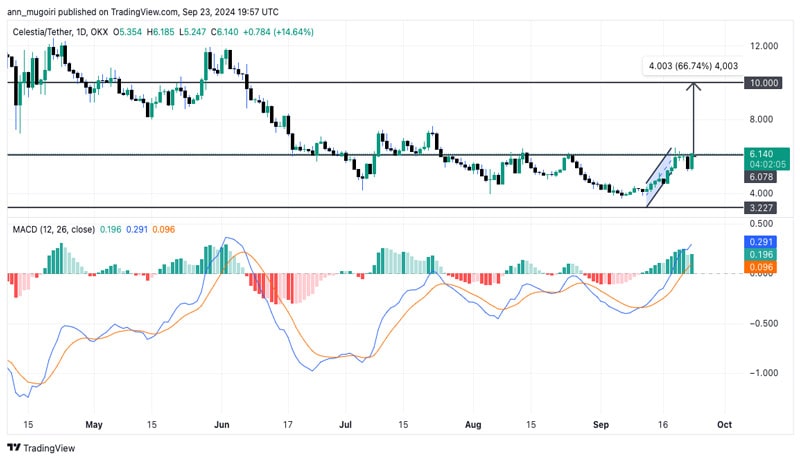Click the −1.000 MACD axis tick

pyautogui.click(x=764, y=373)
